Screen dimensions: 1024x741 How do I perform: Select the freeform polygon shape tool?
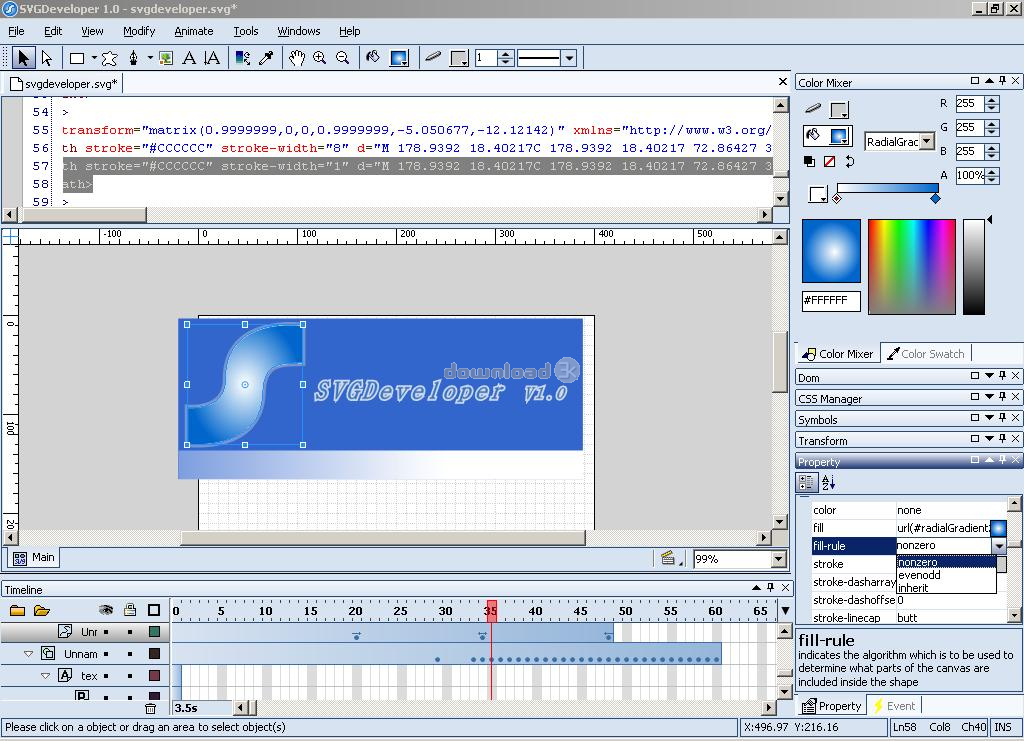pos(109,58)
